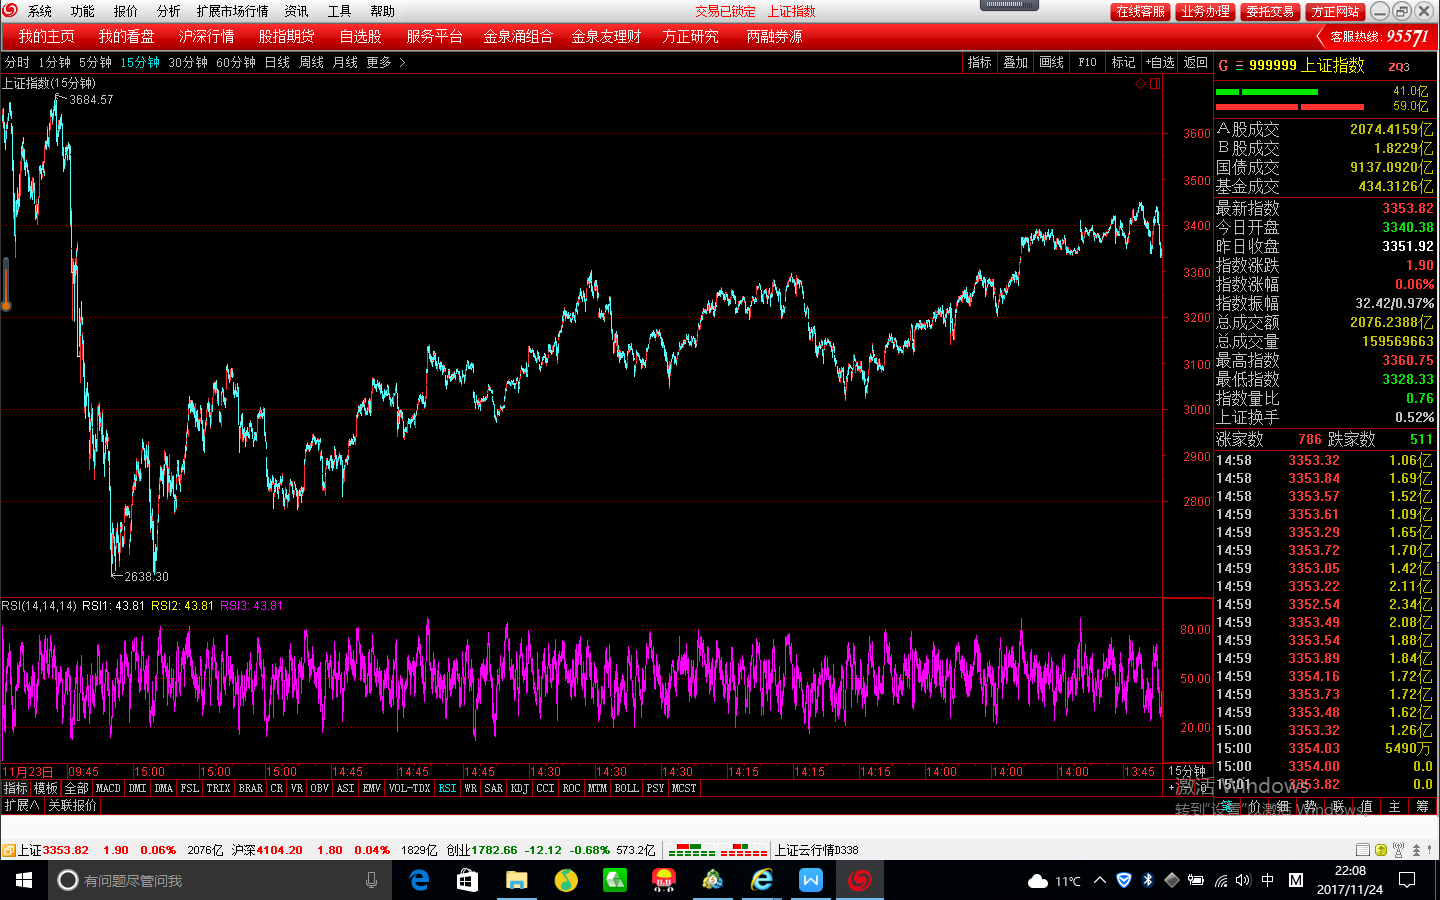
Task: Click the red G icon beside 999999
Action: 1222,66
